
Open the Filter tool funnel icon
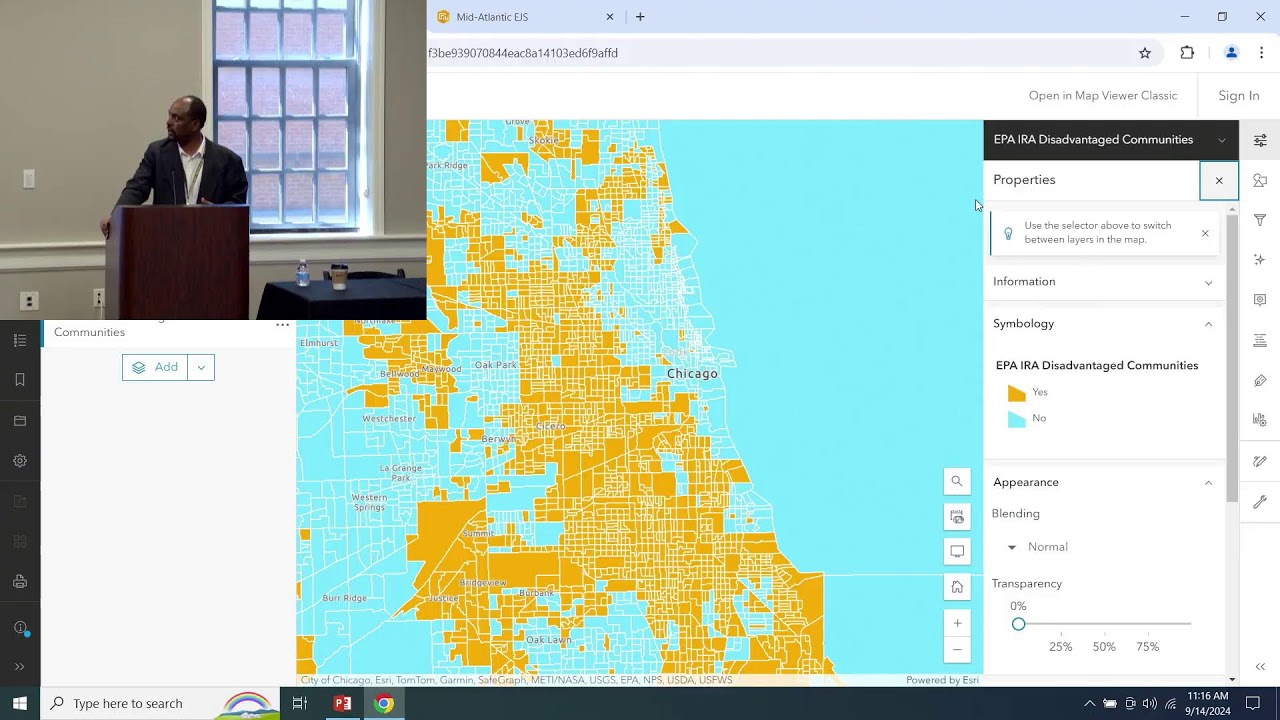[1260, 220]
